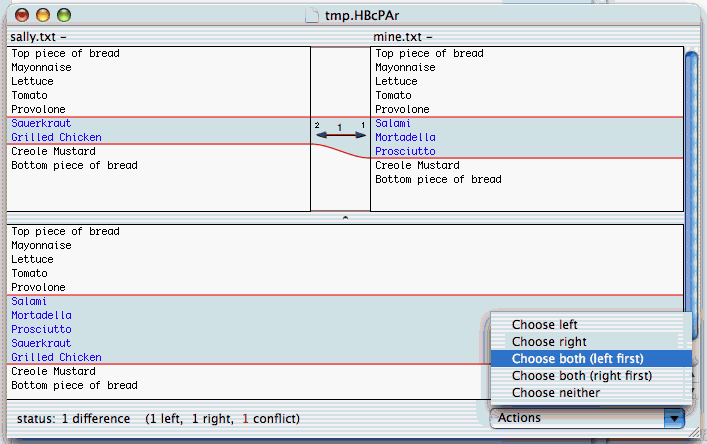Click 'Tomato' in the merged bottom pane

point(29,273)
